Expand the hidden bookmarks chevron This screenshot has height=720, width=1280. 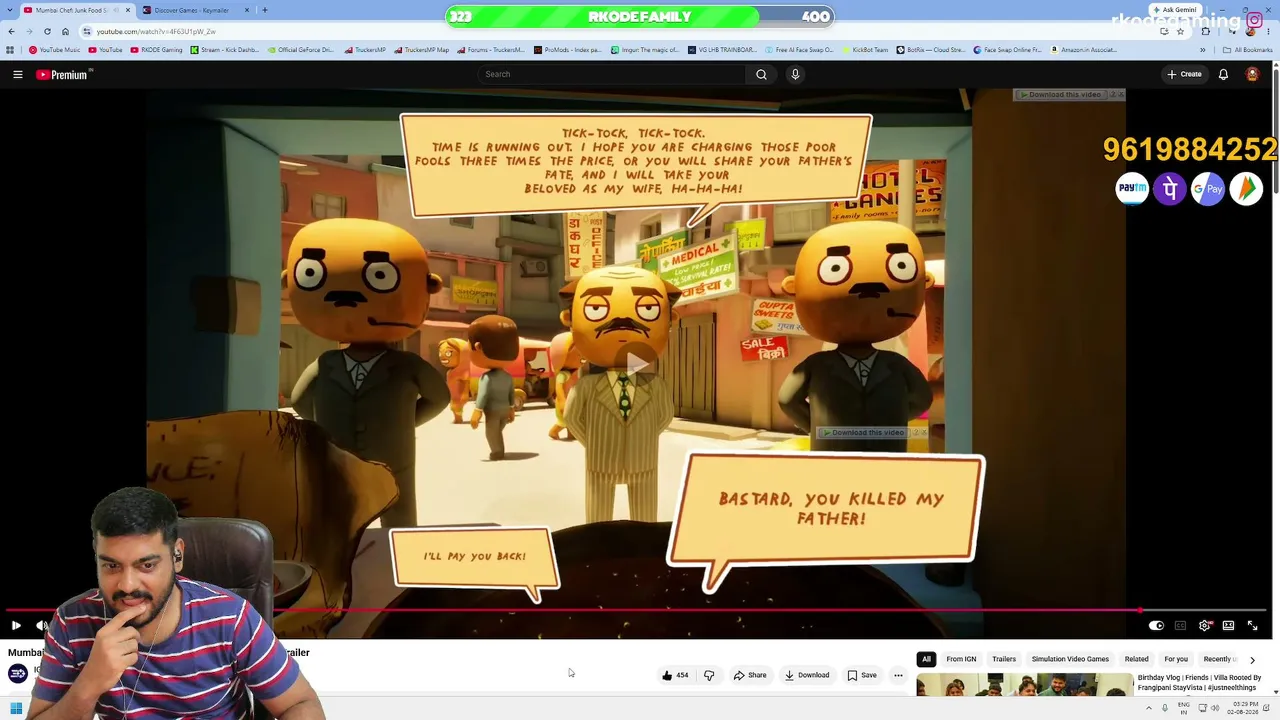pos(1204,50)
